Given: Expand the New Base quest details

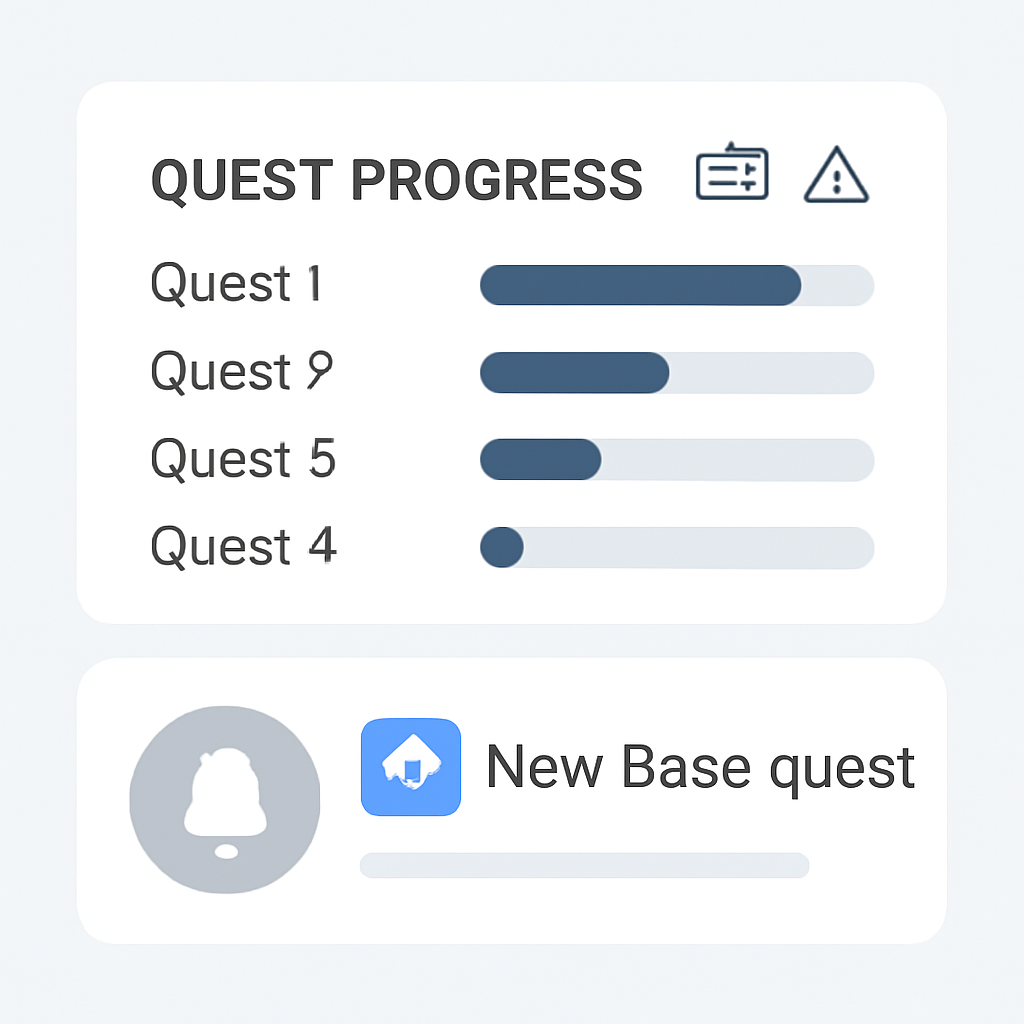Looking at the screenshot, I should coord(699,766).
